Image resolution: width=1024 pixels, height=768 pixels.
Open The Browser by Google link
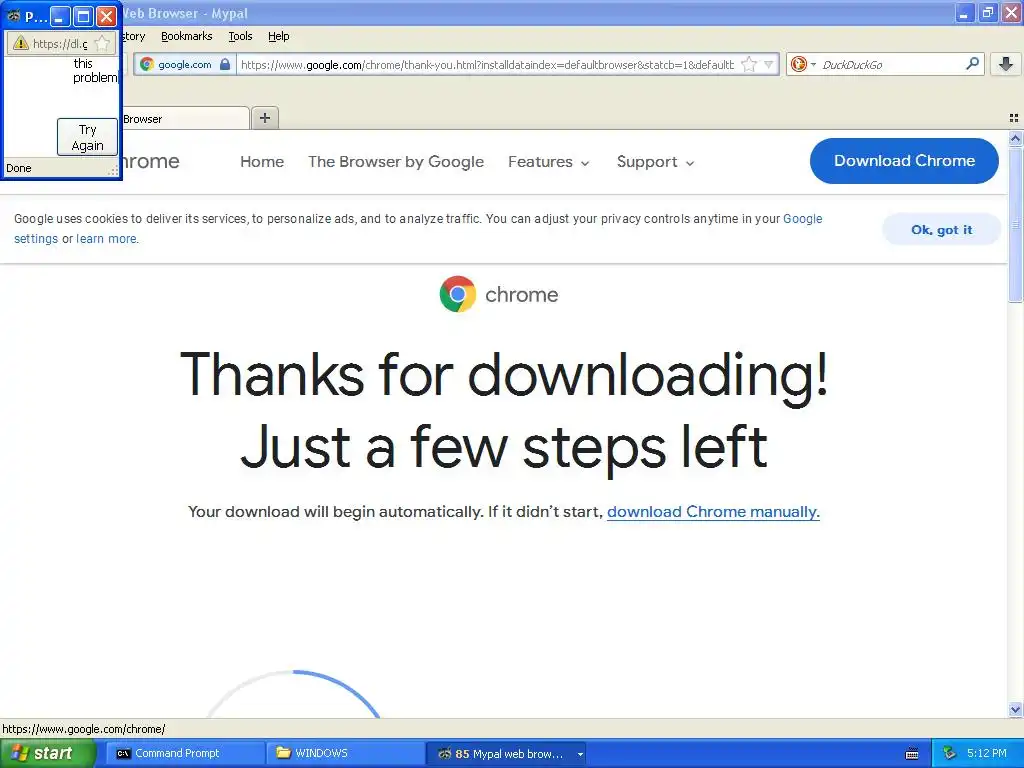(x=396, y=162)
